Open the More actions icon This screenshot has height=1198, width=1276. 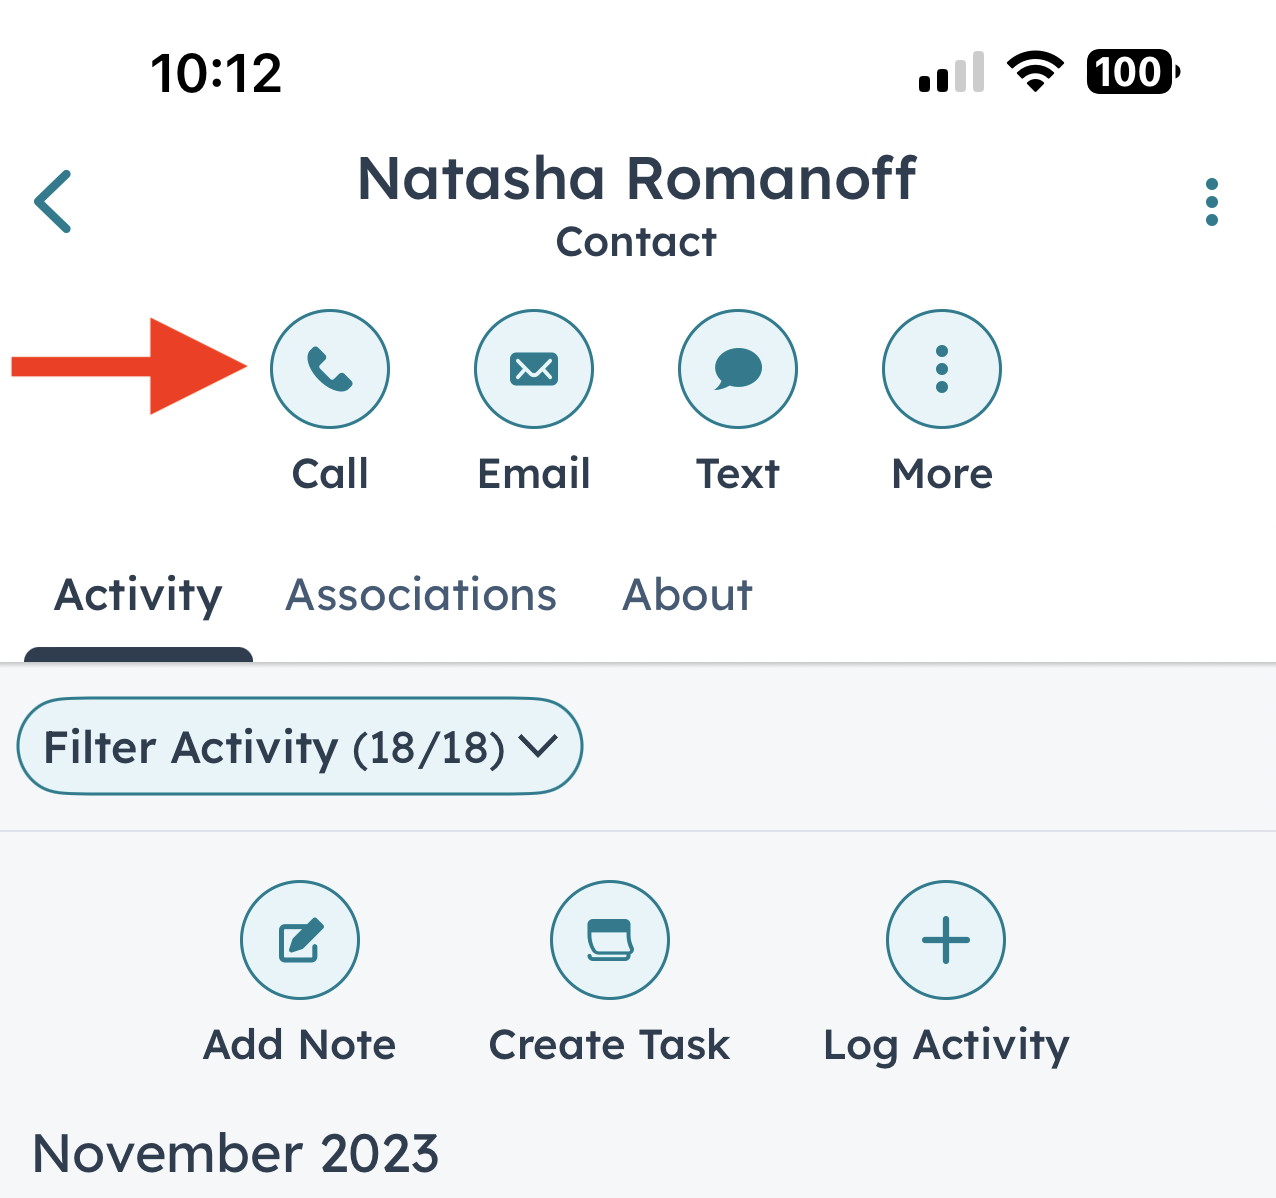coord(941,368)
